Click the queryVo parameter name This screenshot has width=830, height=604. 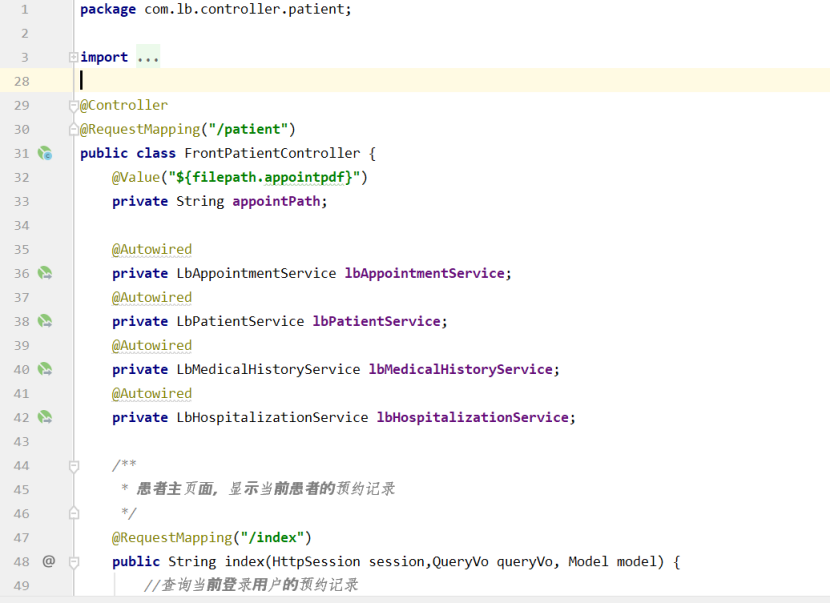[525, 562]
